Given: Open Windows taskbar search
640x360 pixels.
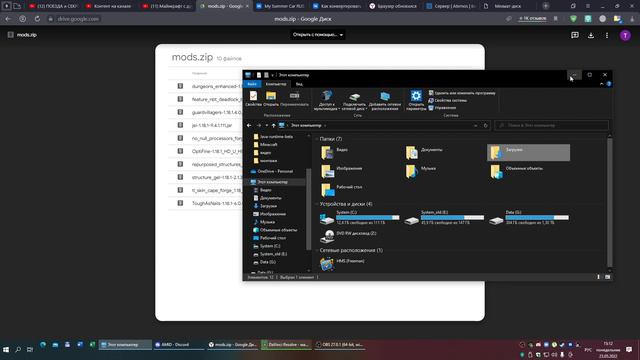Looking at the screenshot, I should click(18, 349).
